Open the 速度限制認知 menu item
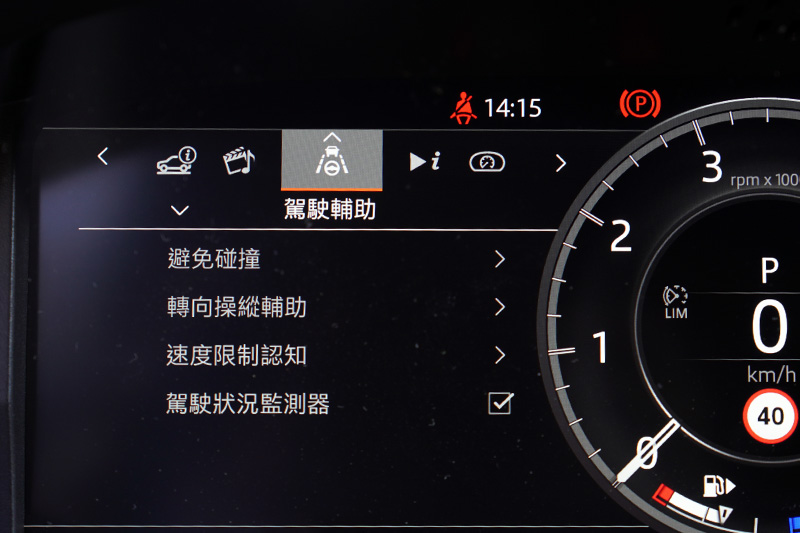The height and width of the screenshot is (533, 800). [337, 356]
